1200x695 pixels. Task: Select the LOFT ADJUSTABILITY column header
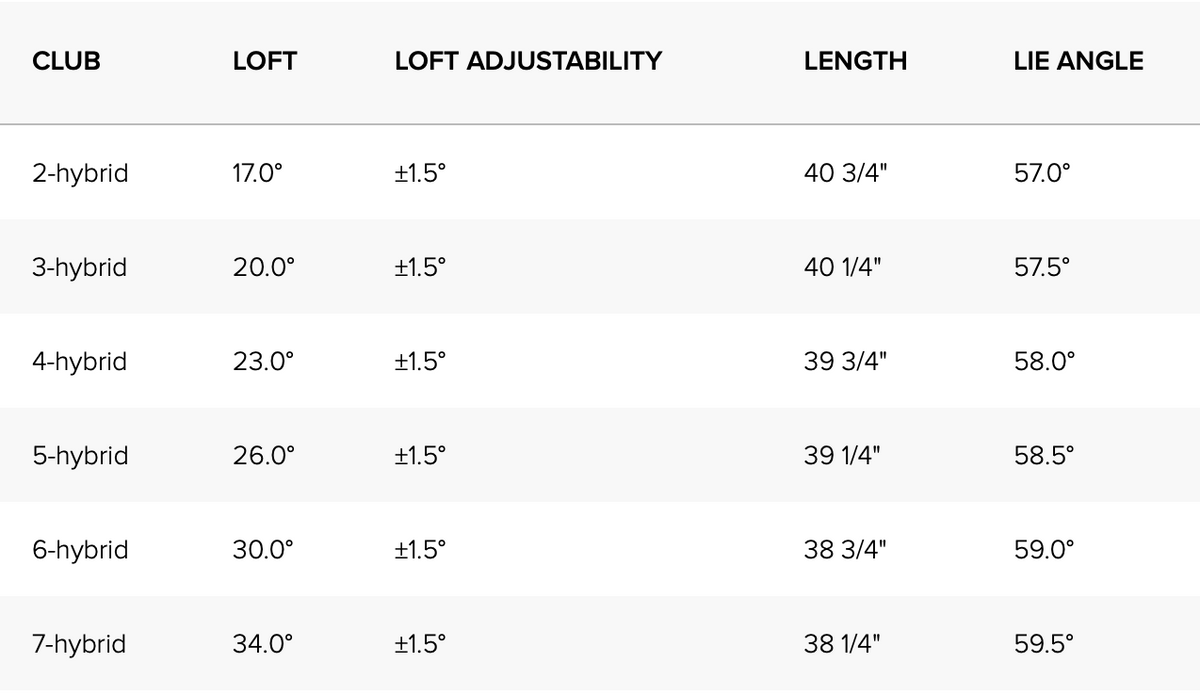click(528, 61)
